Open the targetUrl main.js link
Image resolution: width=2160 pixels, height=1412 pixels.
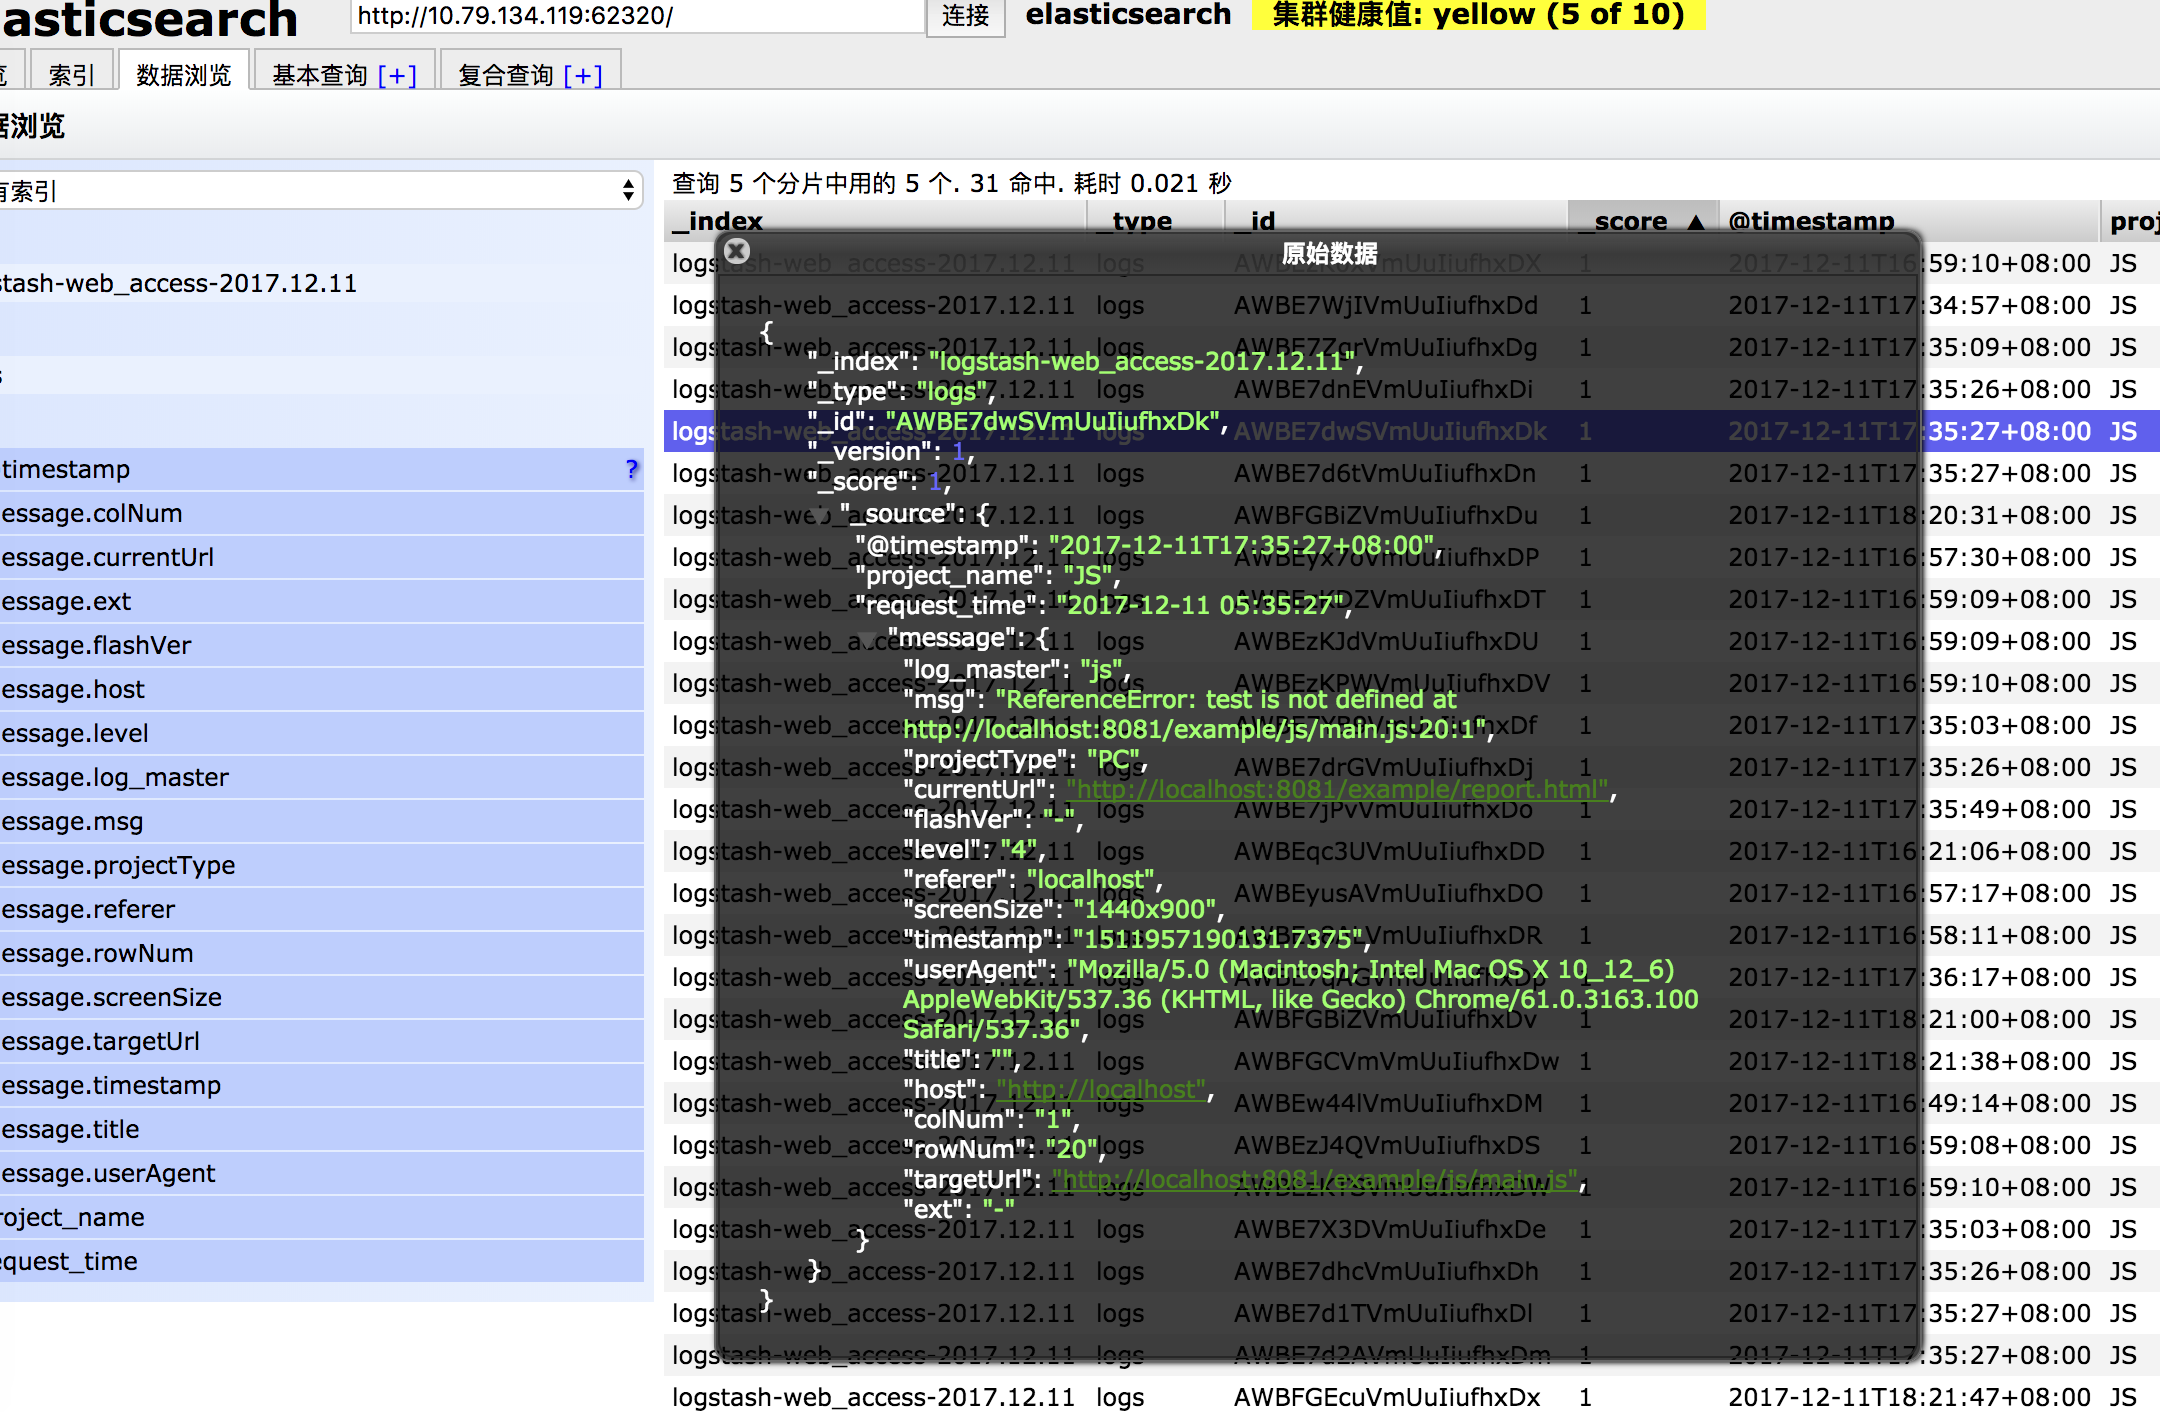click(1314, 1180)
